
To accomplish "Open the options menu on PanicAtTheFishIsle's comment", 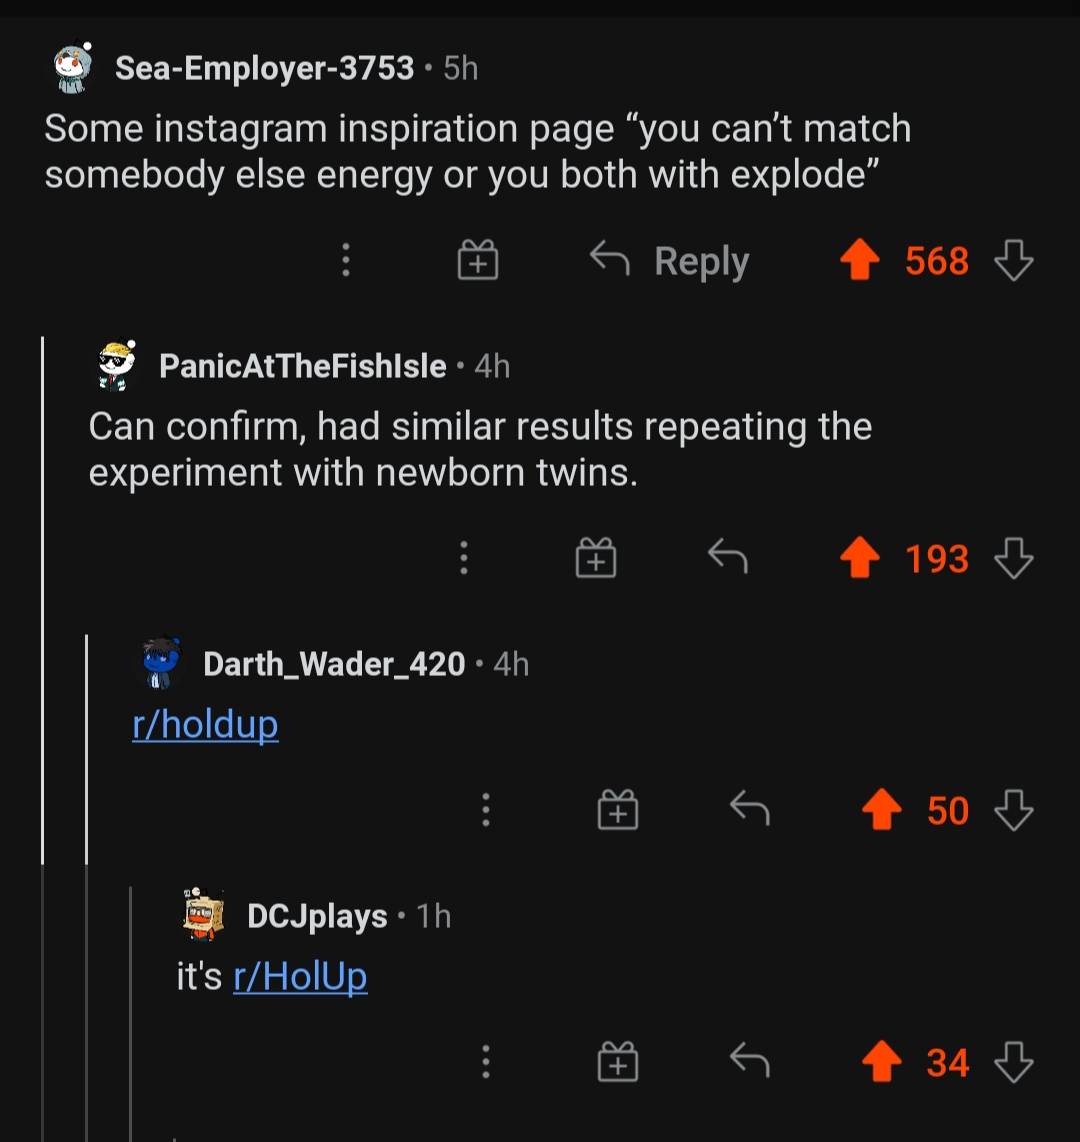I will click(x=463, y=557).
